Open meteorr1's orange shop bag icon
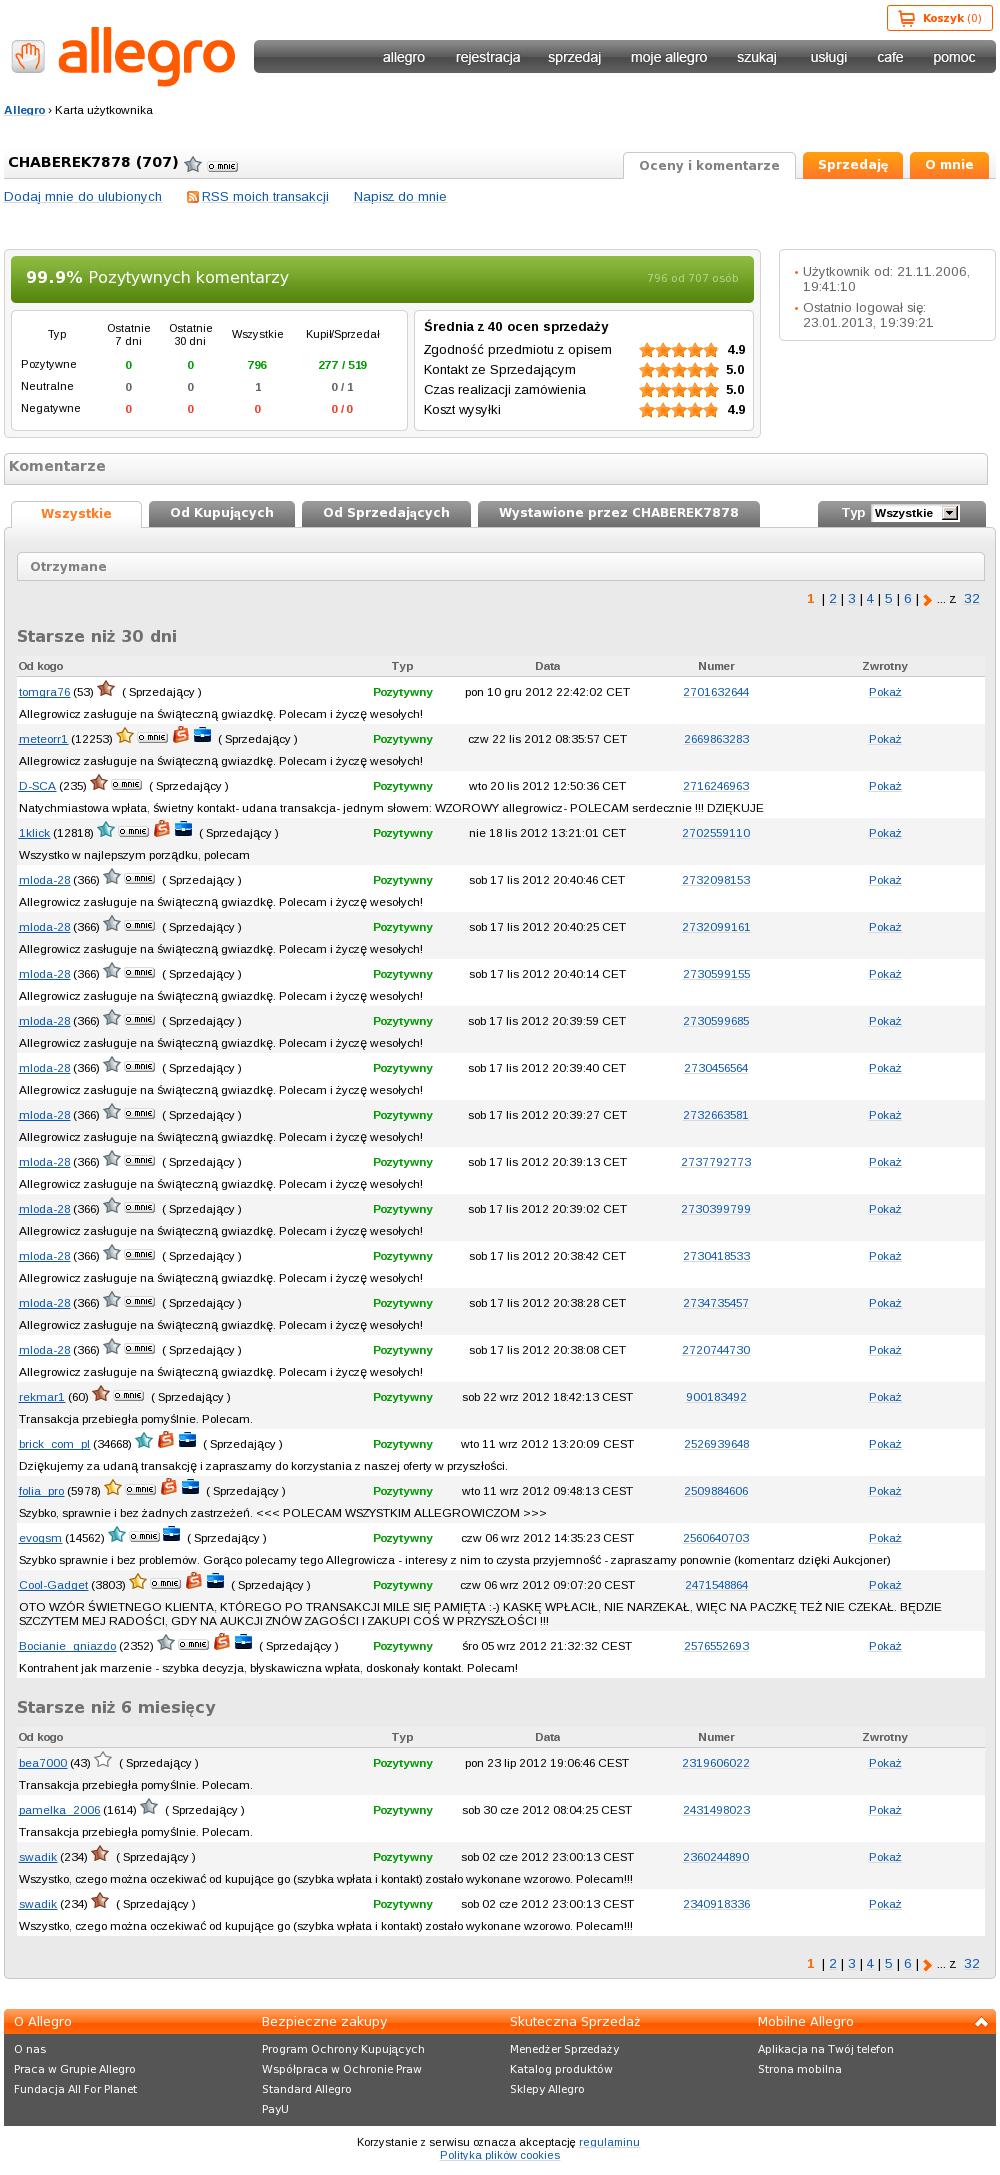Image resolution: width=1000 pixels, height=2175 pixels. click(181, 736)
